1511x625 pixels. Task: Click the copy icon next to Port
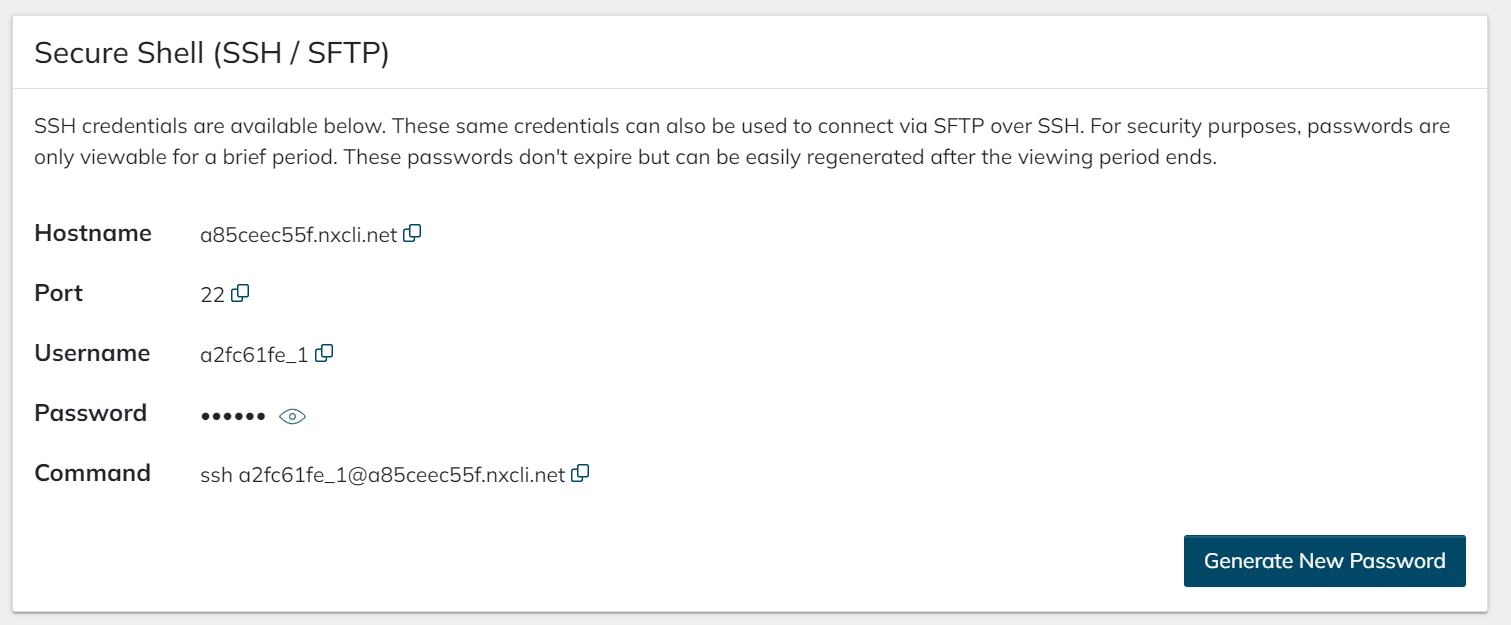[x=239, y=293]
